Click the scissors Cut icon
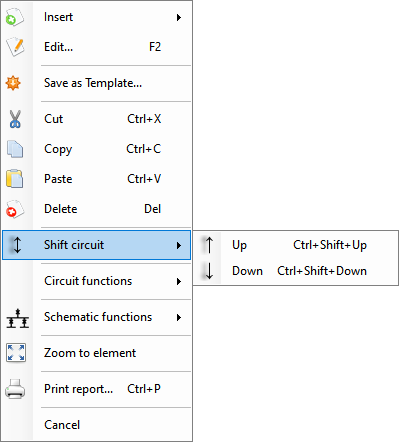This screenshot has width=399, height=442. (15, 119)
